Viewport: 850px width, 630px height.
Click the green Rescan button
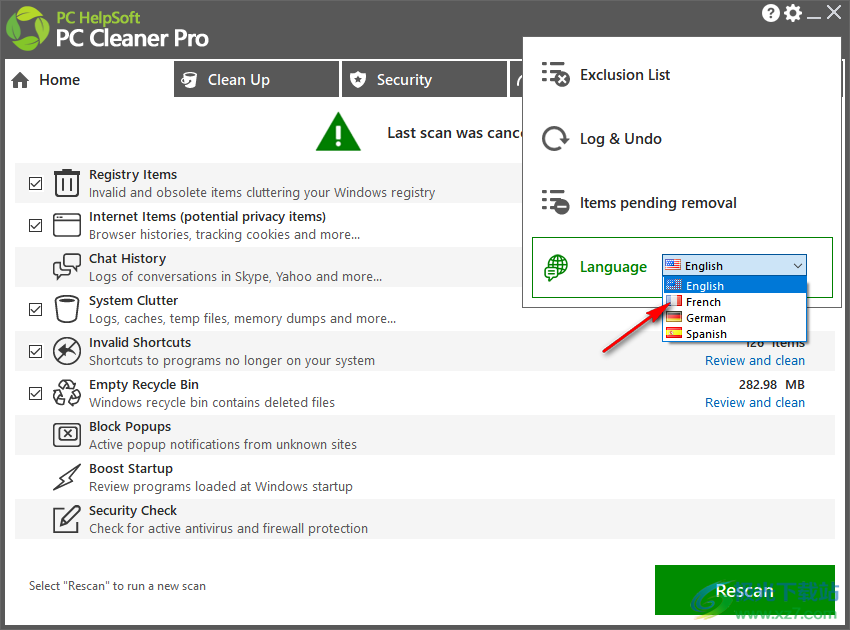744,590
